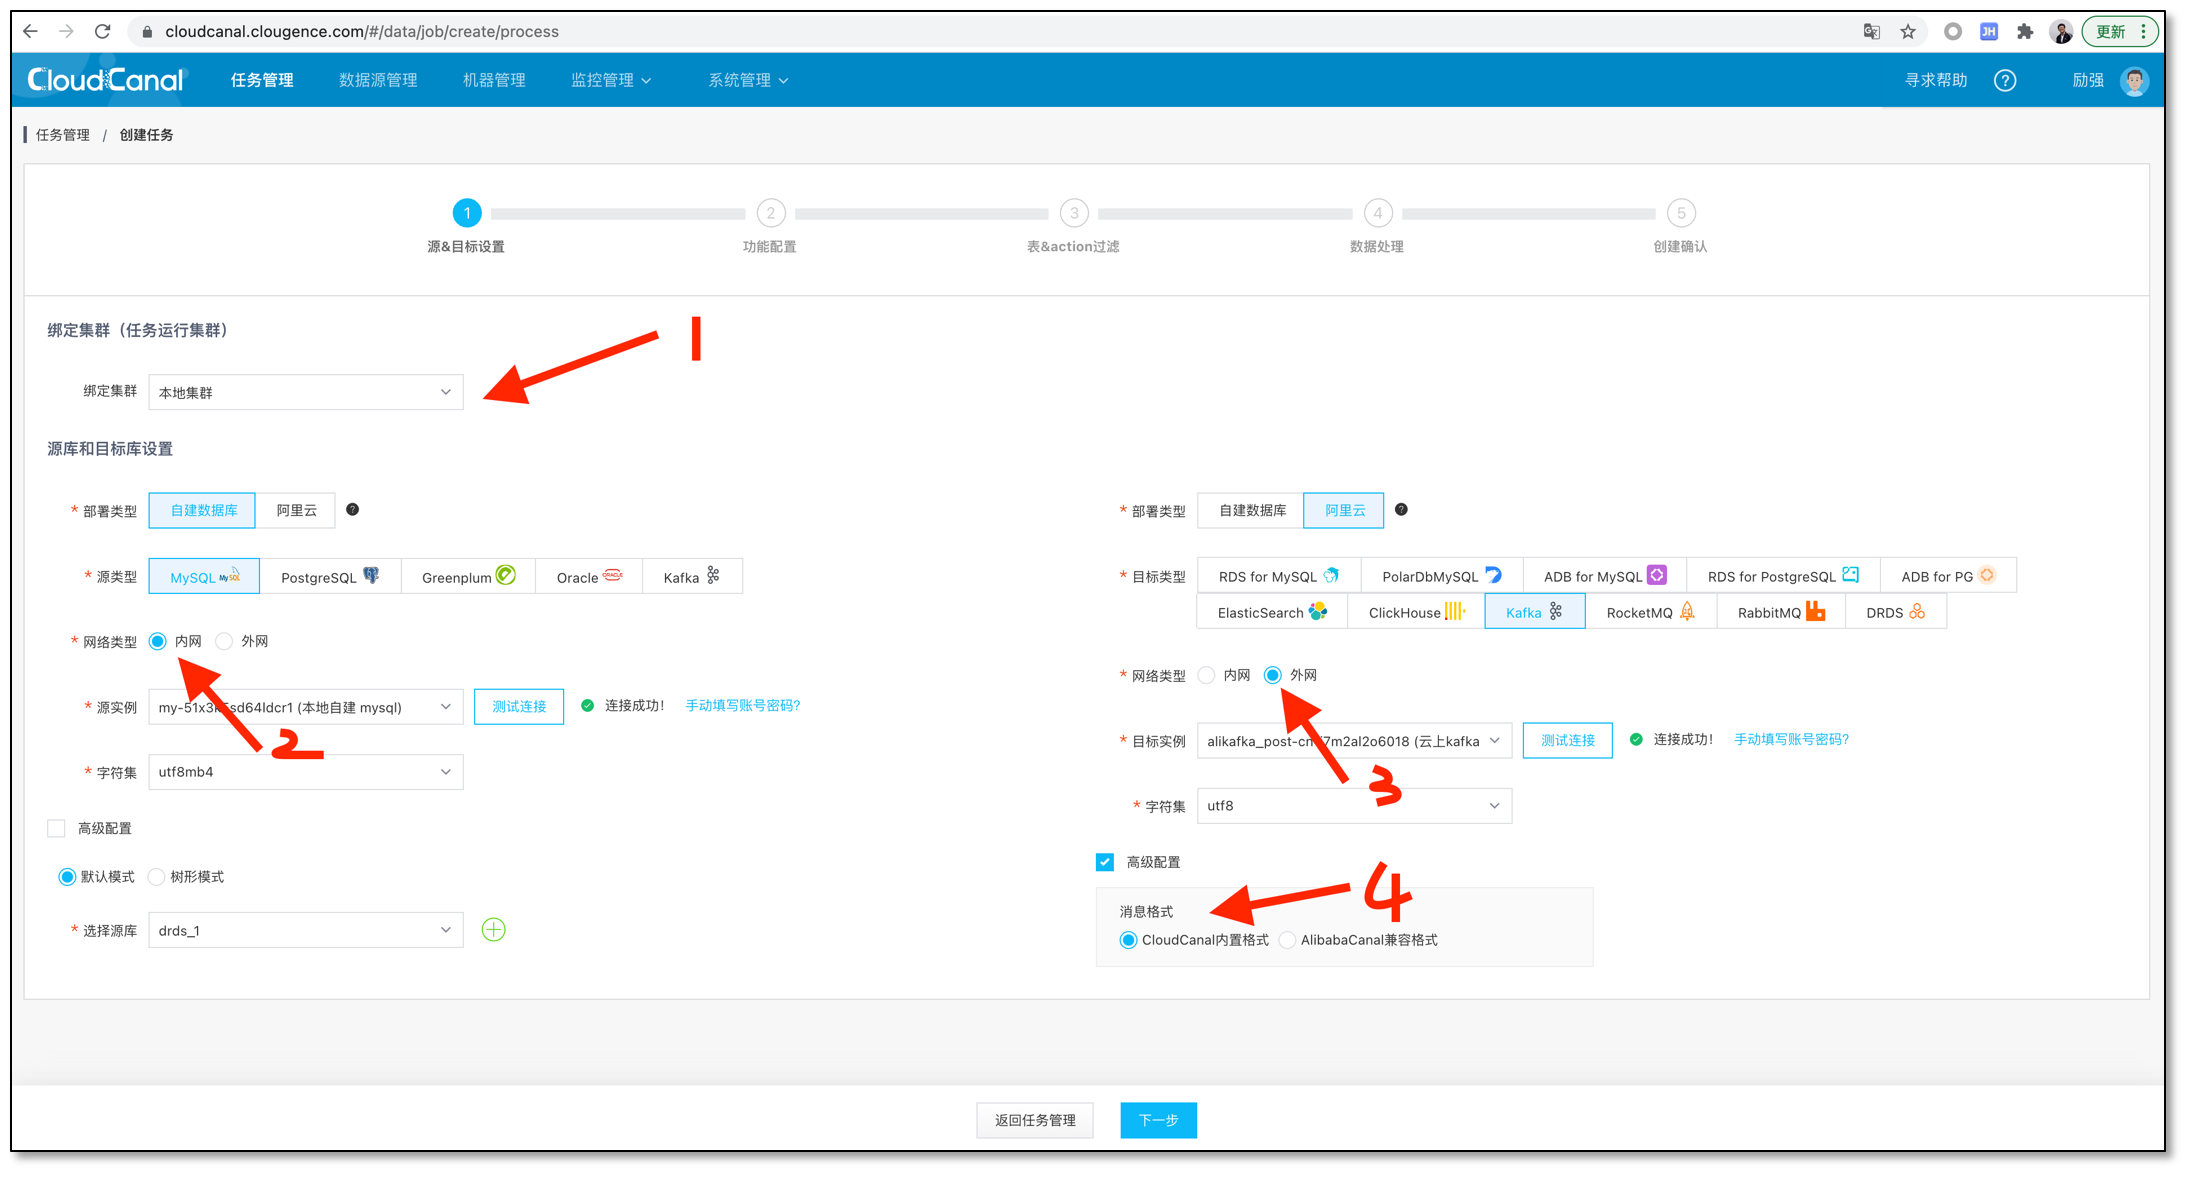The width and height of the screenshot is (2196, 1186).
Task: Select PostgreSQL as source type
Action: point(329,577)
